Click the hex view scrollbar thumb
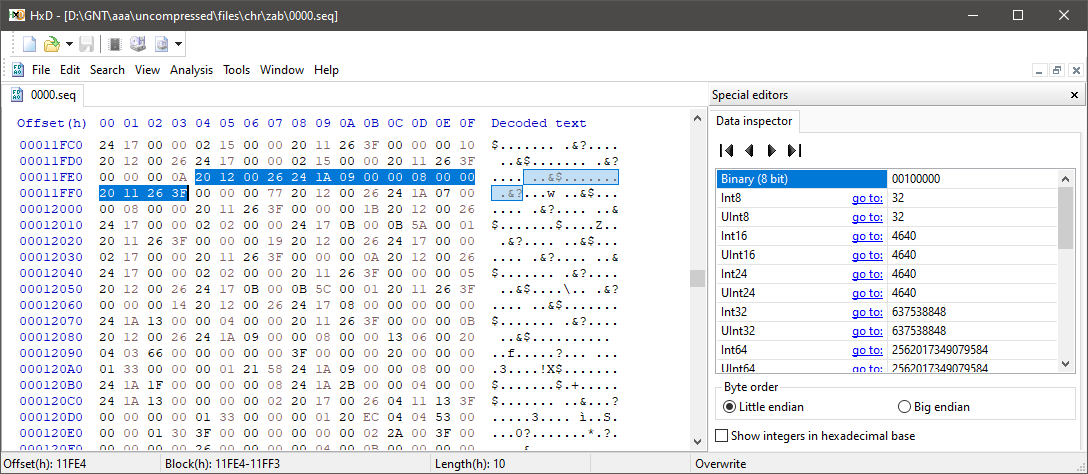The width and height of the screenshot is (1088, 474). tap(697, 278)
